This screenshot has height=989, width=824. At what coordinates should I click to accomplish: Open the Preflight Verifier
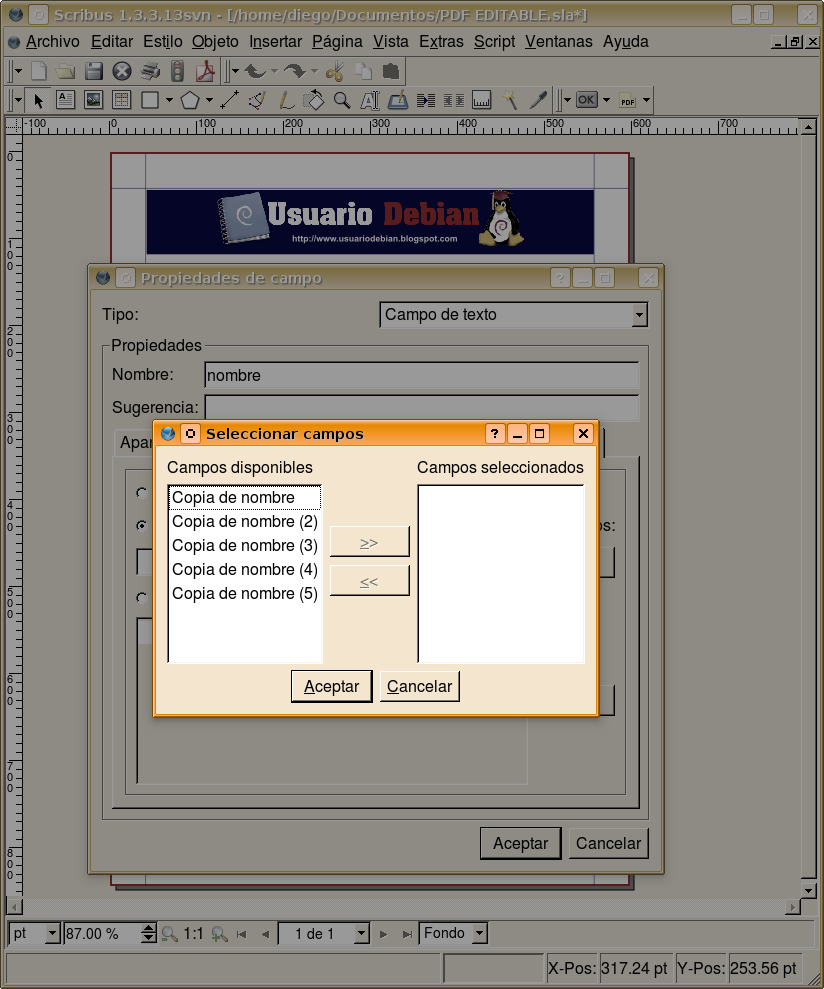pos(177,70)
